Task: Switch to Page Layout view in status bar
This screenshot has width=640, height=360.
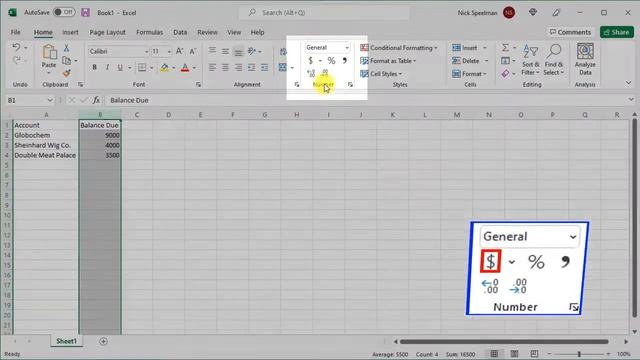Action: pyautogui.click(x=514, y=353)
